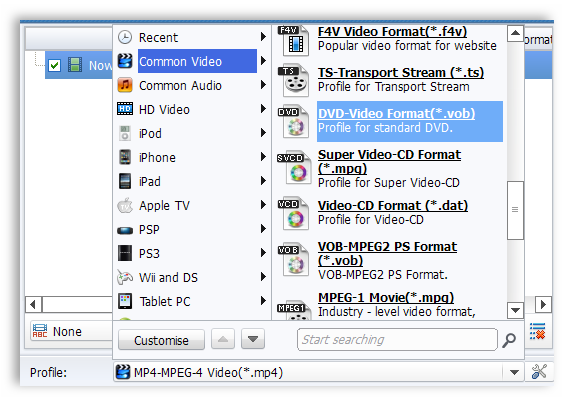574x406 pixels.
Task: Click the clear list icon with red X
Action: (537, 331)
